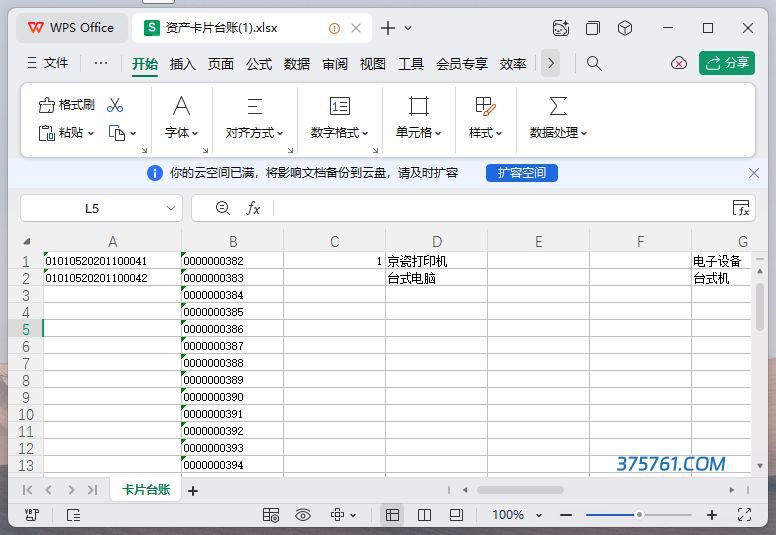The height and width of the screenshot is (535, 776).
Task: Click the scissors Cut icon
Action: click(x=115, y=105)
